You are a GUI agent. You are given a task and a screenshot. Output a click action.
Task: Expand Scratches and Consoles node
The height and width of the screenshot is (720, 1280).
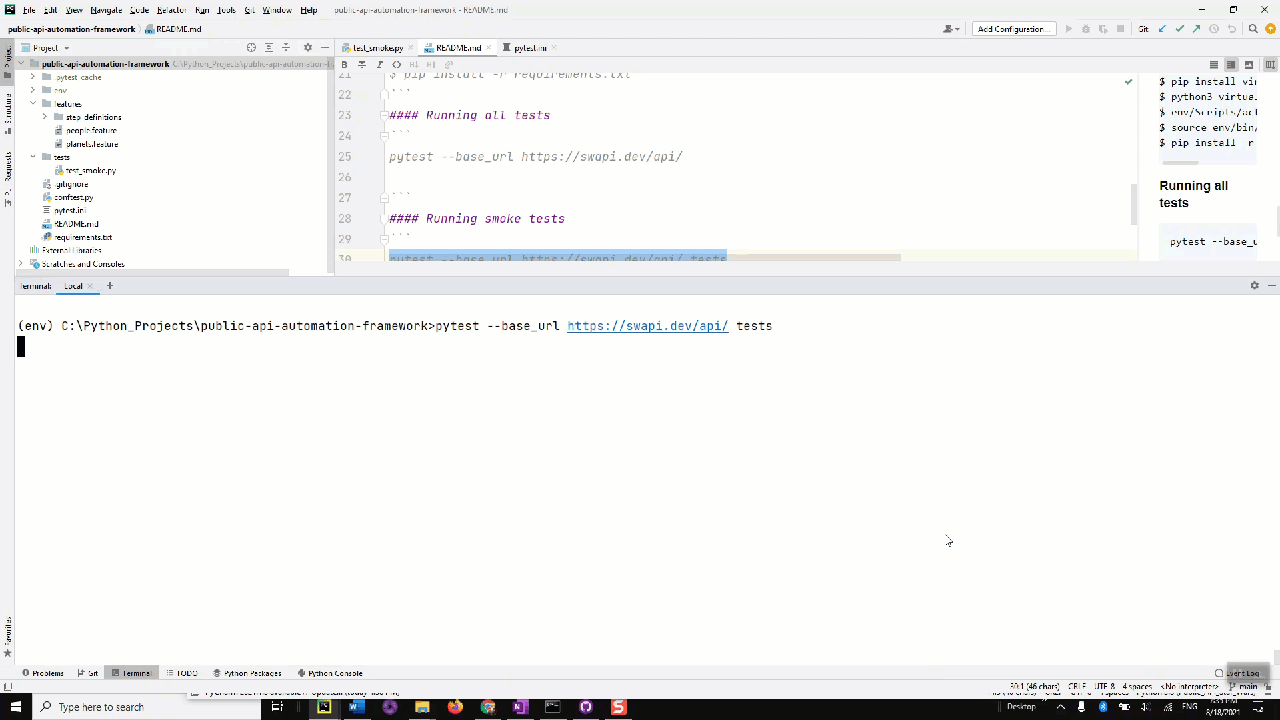click(x=21, y=264)
